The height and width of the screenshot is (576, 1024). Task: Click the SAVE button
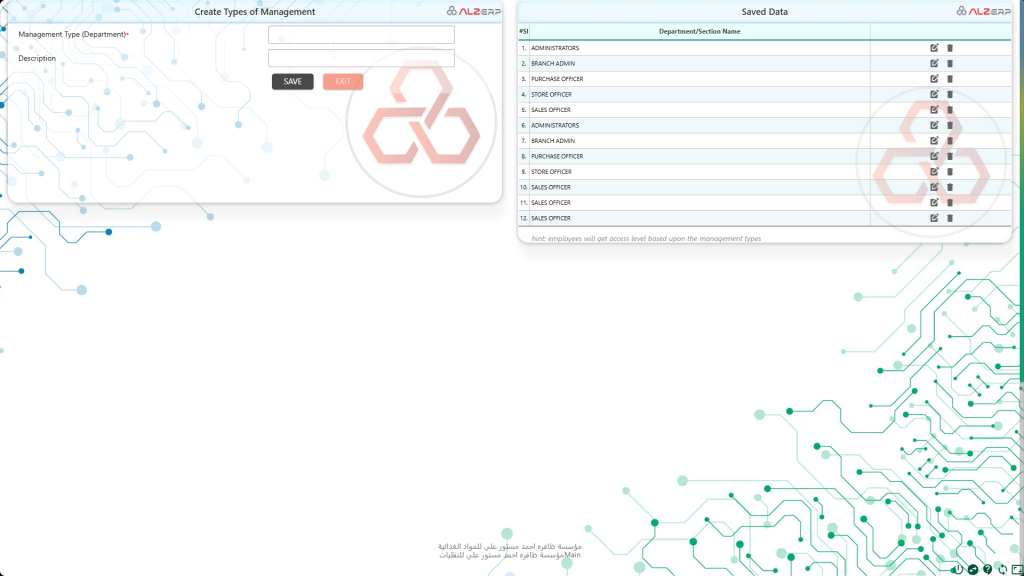[x=293, y=82]
